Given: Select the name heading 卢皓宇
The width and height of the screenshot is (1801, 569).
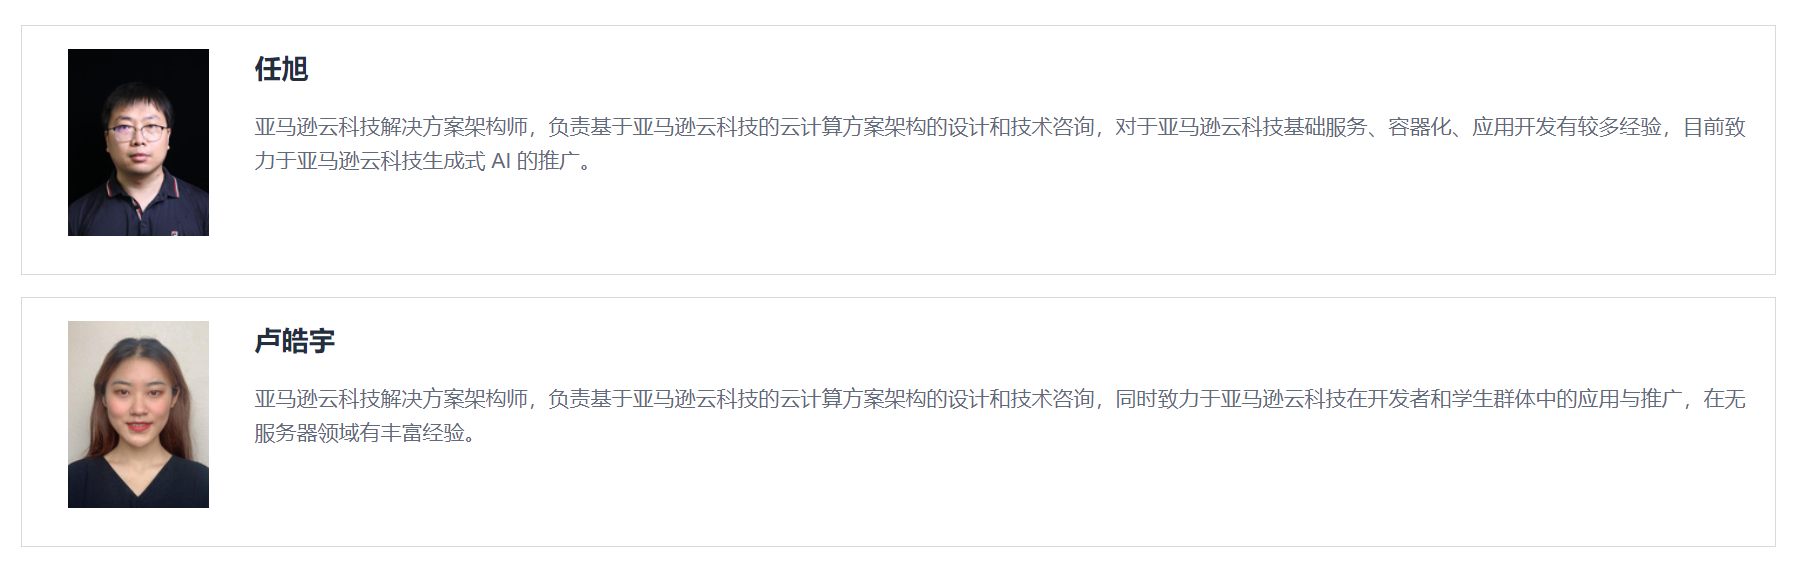Looking at the screenshot, I should coord(294,341).
